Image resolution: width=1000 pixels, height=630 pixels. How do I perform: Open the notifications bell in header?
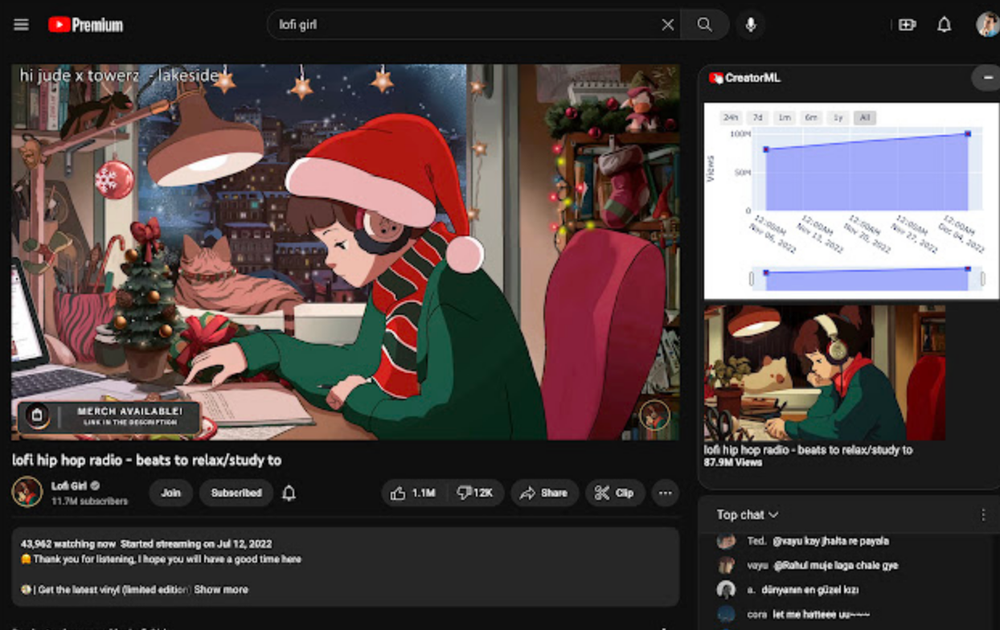click(944, 25)
